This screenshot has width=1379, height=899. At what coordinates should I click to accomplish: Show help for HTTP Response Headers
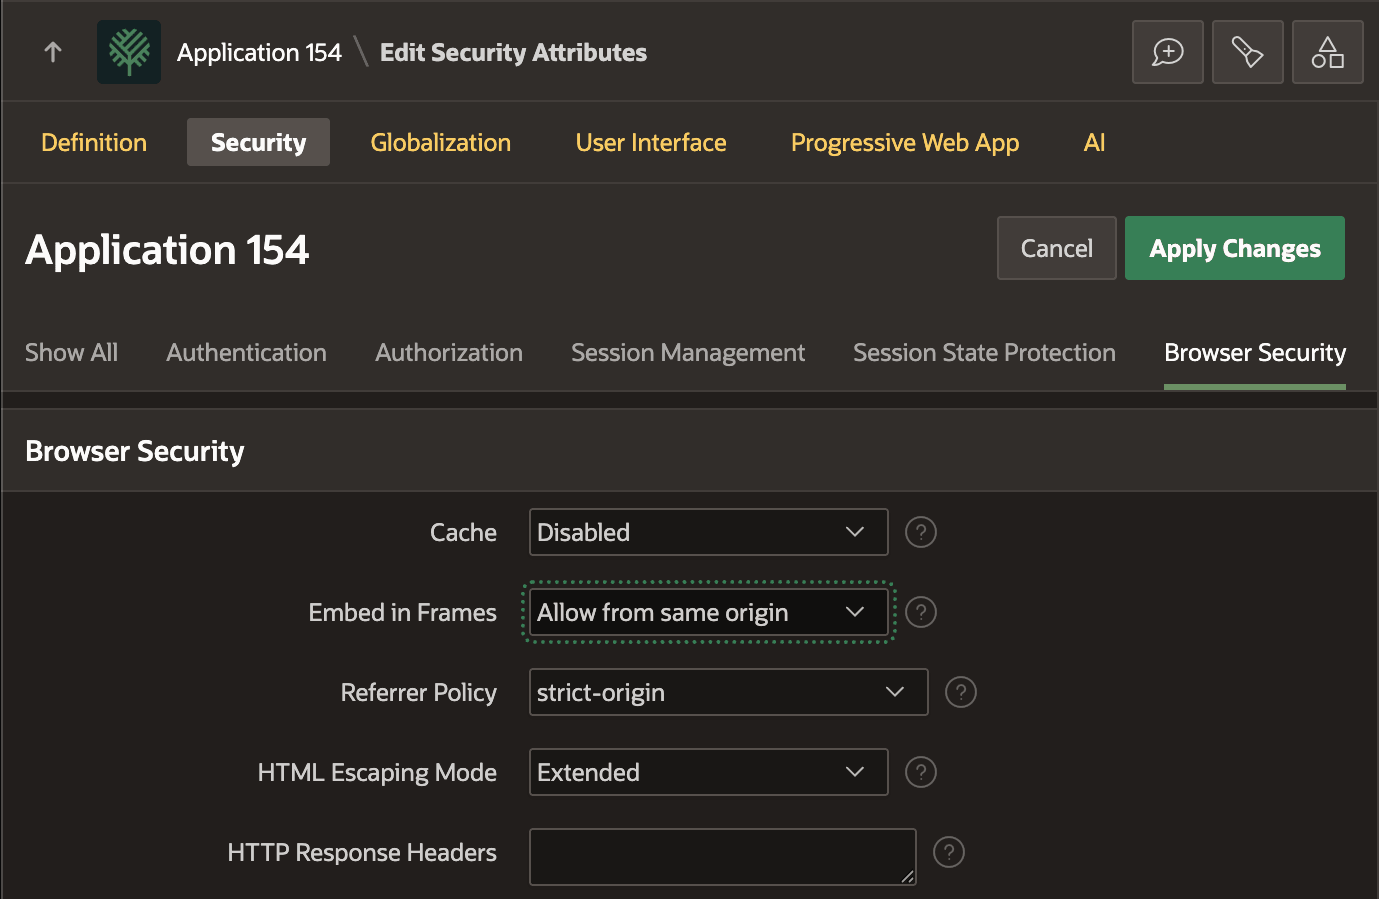[948, 852]
